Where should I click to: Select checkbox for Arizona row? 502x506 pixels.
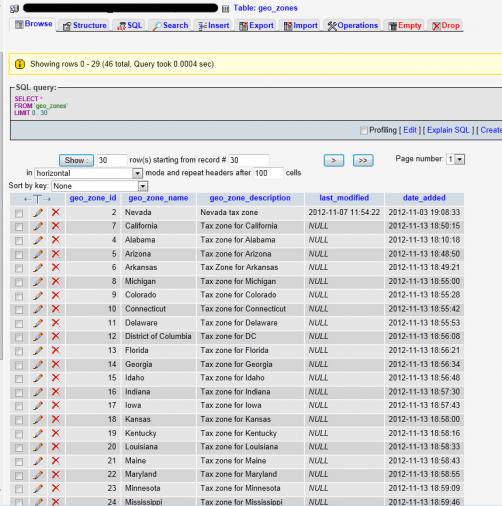[19, 255]
